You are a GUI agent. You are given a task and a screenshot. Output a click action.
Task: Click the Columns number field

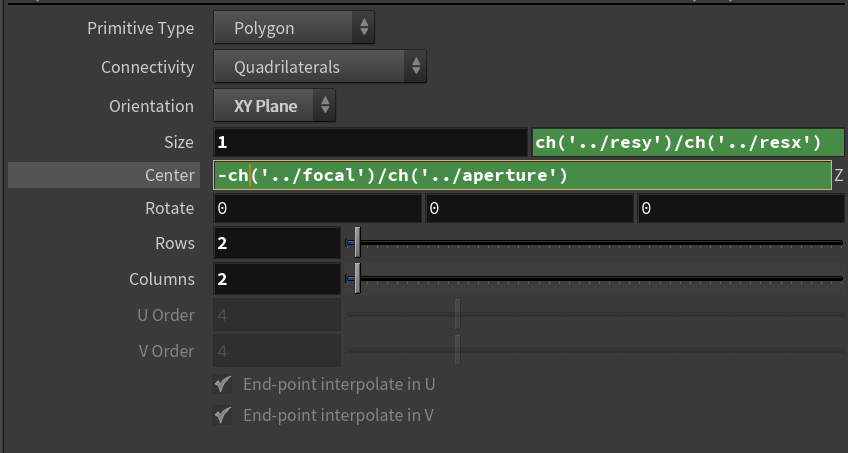pyautogui.click(x=277, y=279)
